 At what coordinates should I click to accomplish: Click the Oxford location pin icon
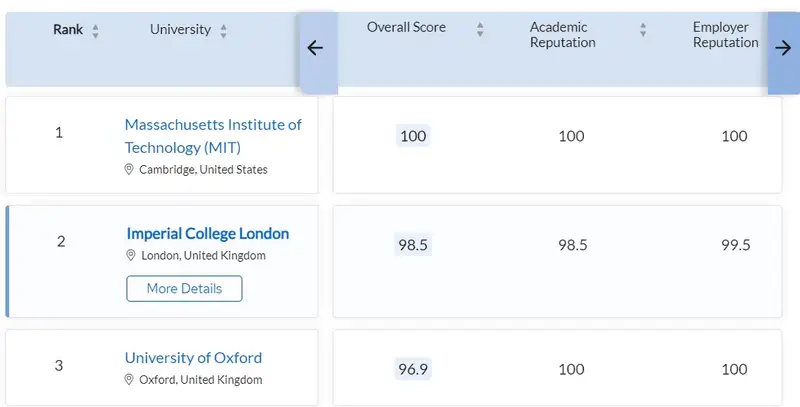coord(129,380)
